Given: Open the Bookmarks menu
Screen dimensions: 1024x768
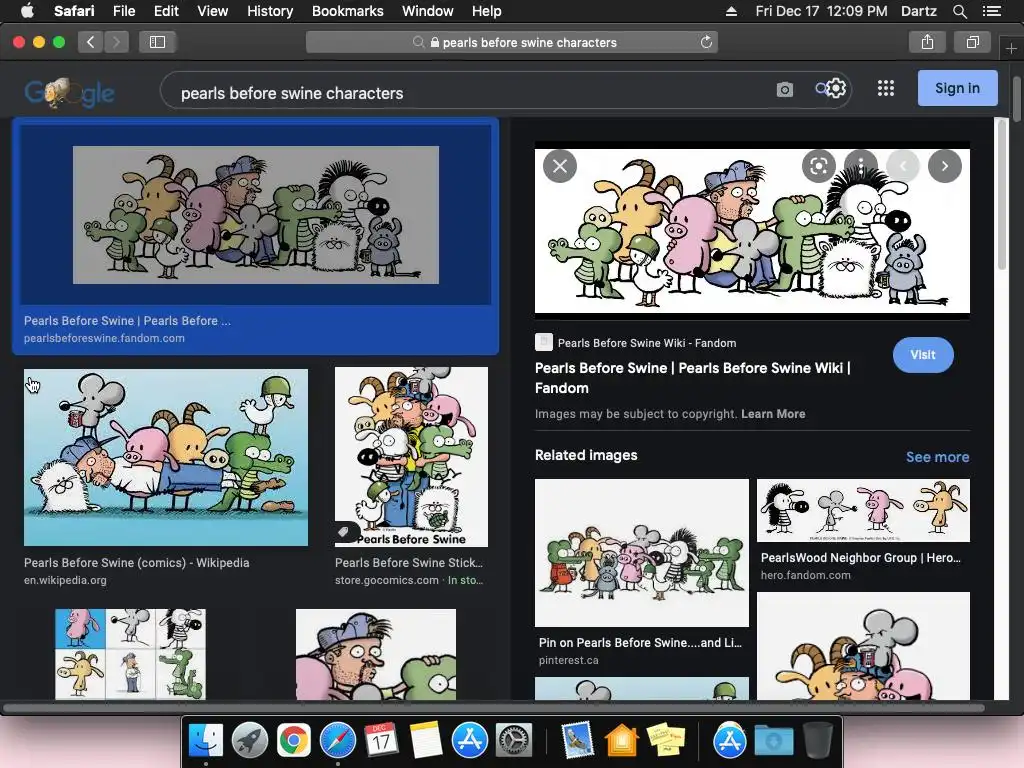Looking at the screenshot, I should [347, 11].
